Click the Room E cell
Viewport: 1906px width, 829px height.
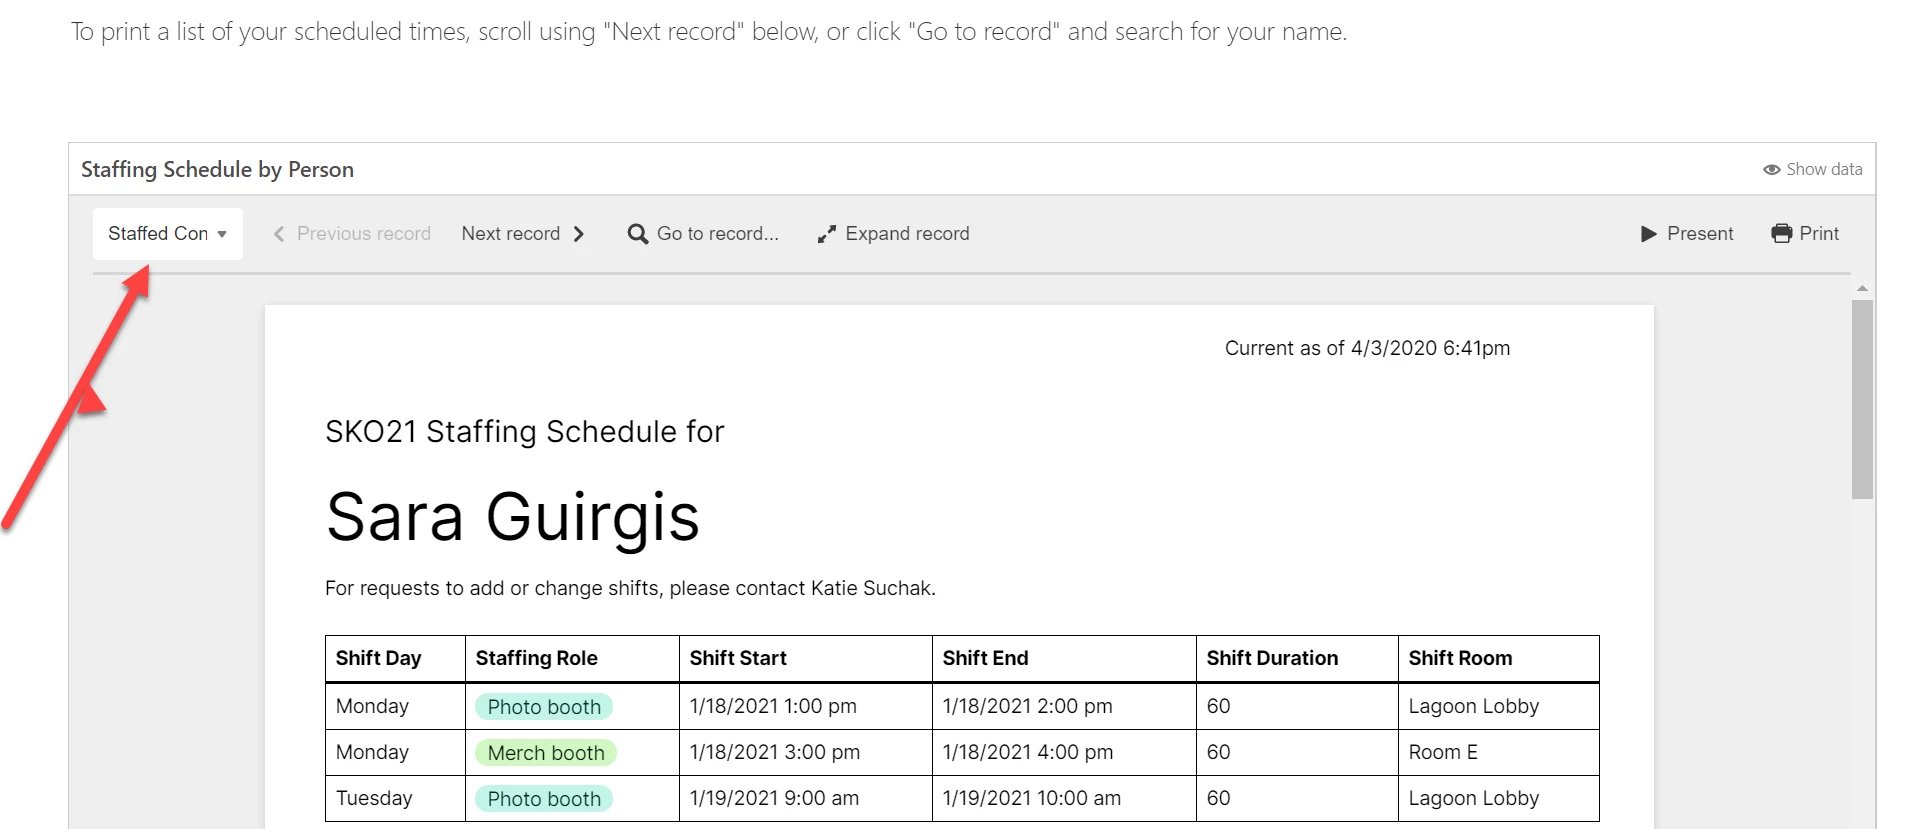coord(1499,753)
